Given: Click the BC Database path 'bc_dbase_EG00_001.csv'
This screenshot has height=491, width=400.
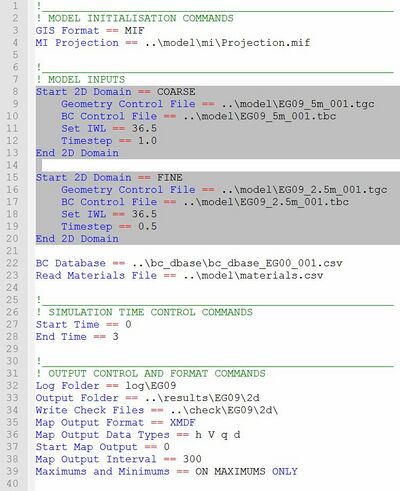Looking at the screenshot, I should (x=275, y=263).
